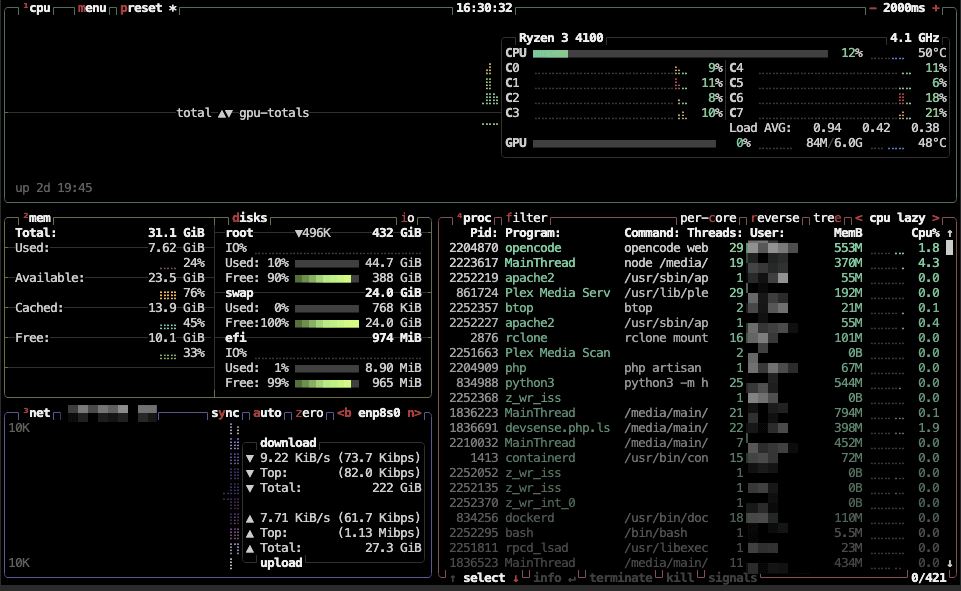Choose previous sort column arrow

coord(859,218)
